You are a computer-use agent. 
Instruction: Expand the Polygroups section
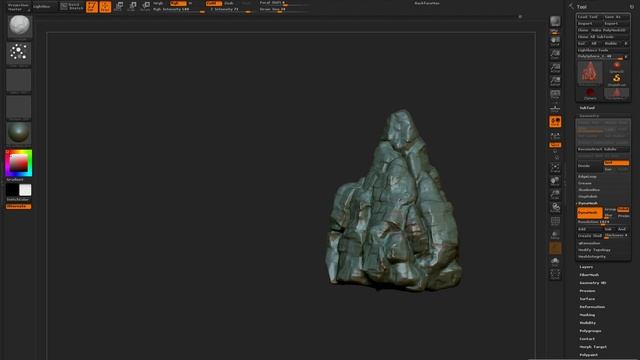(x=590, y=331)
